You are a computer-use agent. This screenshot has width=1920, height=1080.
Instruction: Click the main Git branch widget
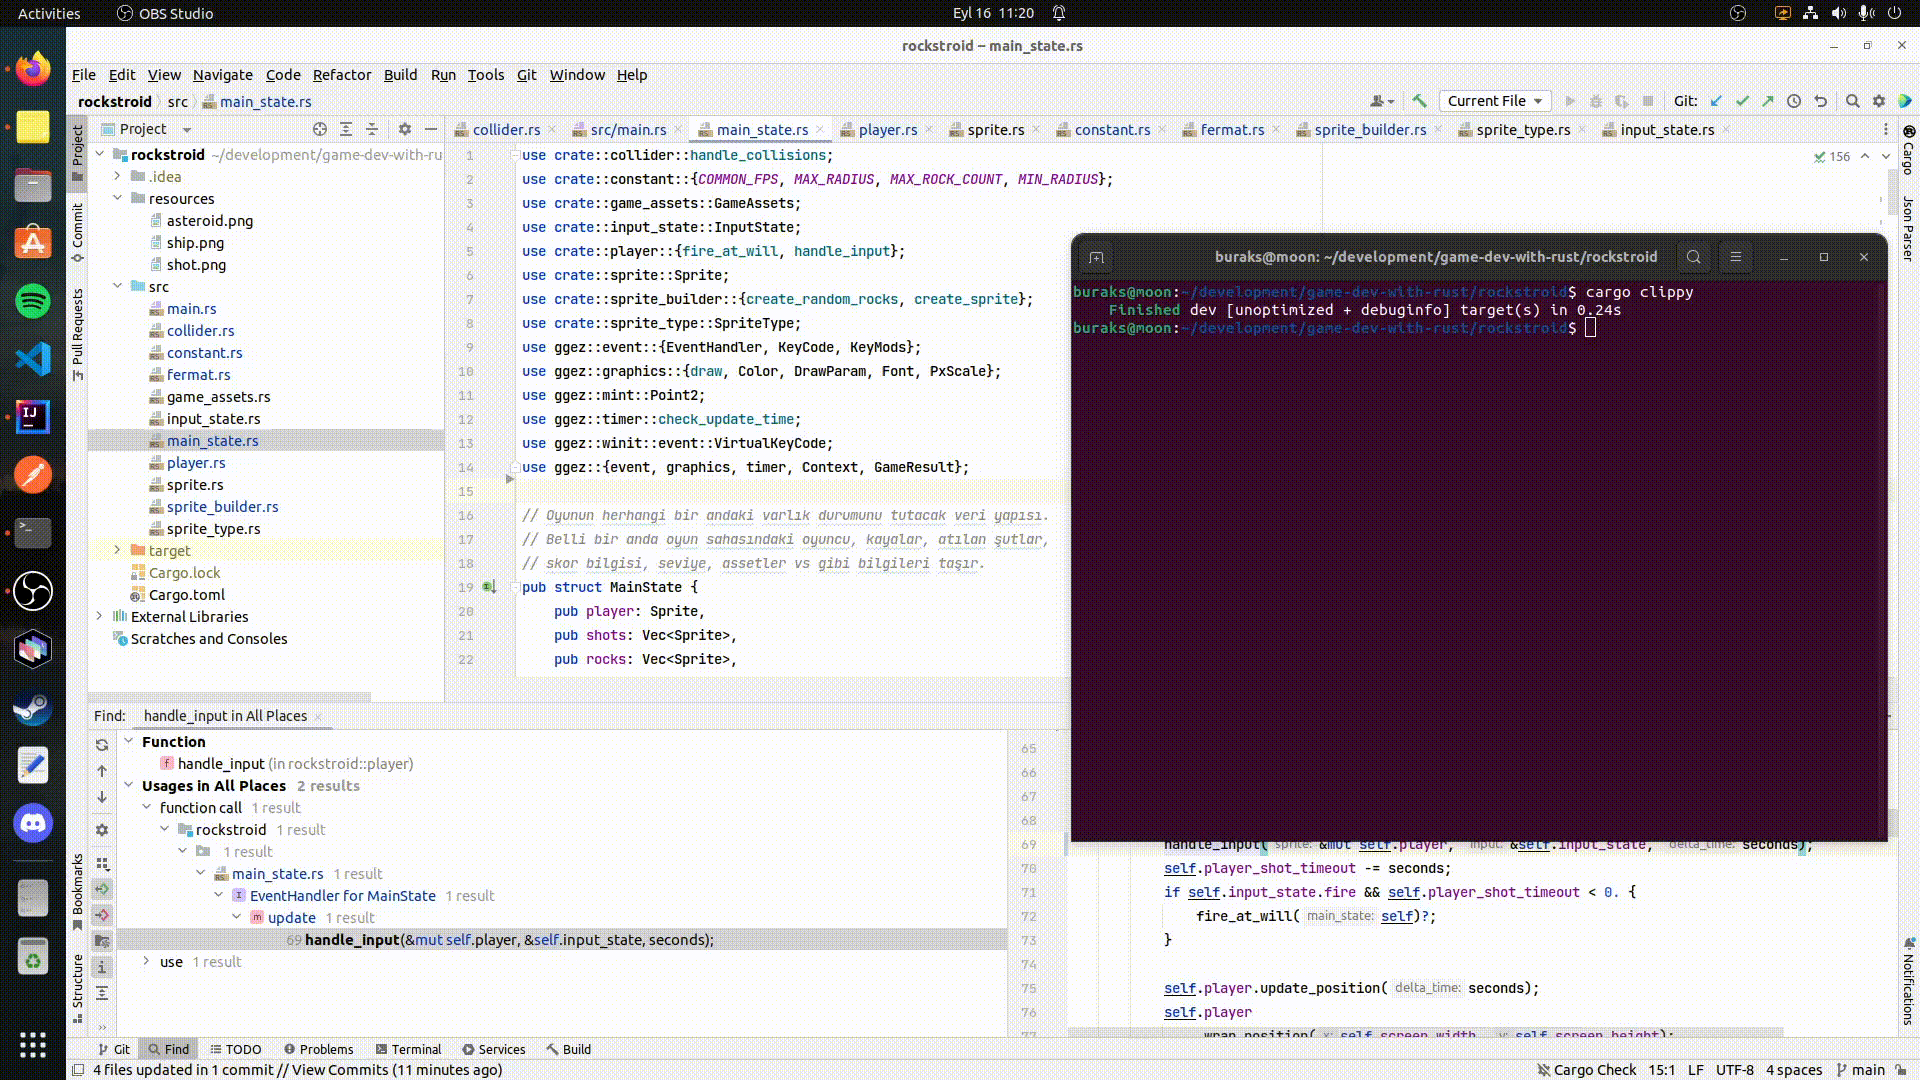tap(1859, 1069)
